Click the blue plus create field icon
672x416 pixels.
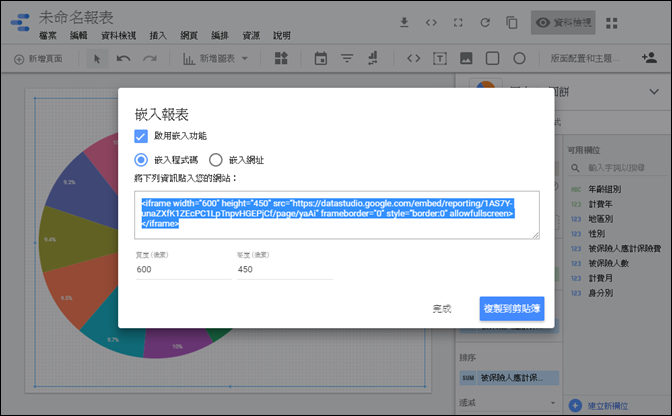[x=575, y=405]
